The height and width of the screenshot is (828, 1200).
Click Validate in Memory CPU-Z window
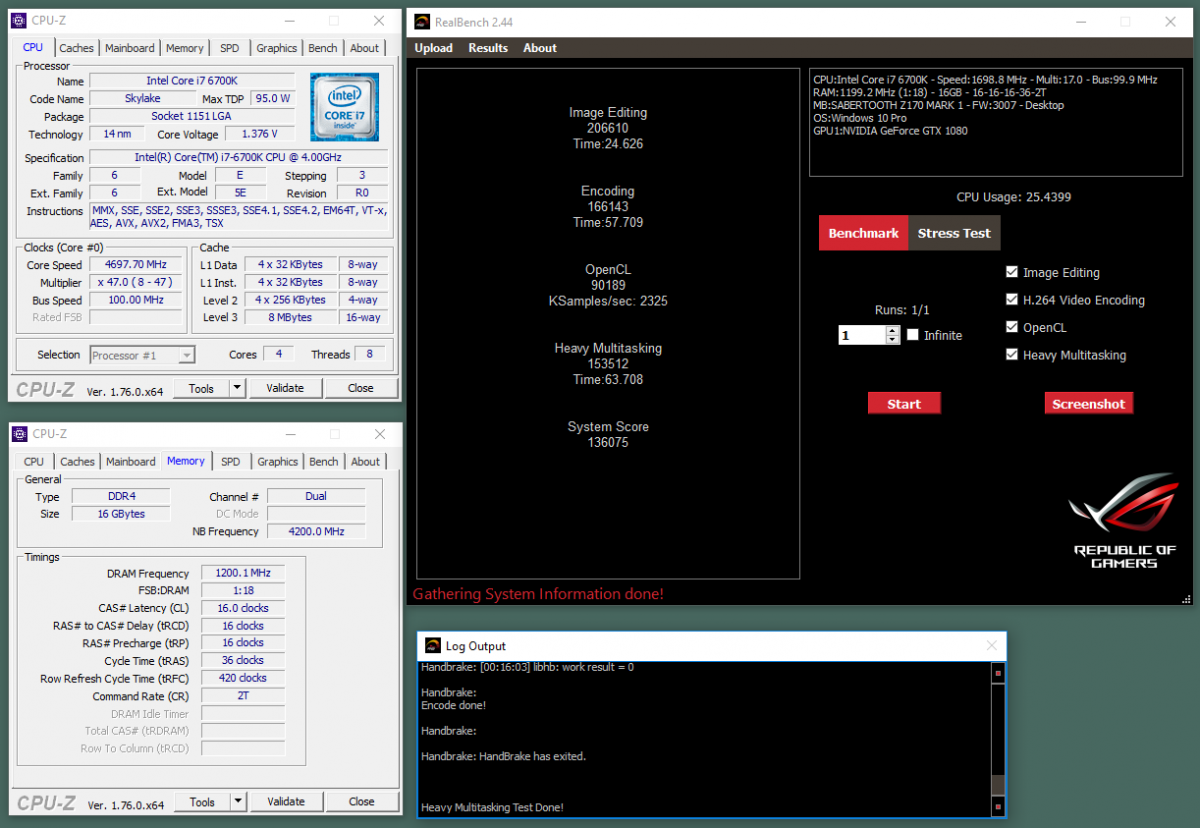[x=286, y=801]
